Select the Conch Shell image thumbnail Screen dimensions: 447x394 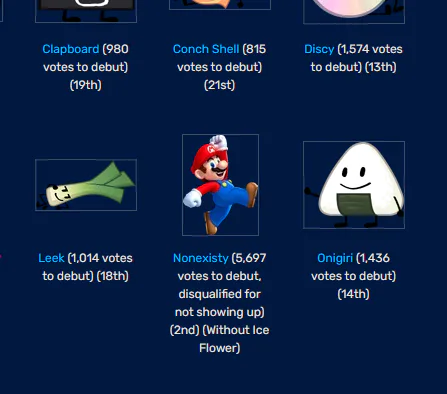point(220,5)
